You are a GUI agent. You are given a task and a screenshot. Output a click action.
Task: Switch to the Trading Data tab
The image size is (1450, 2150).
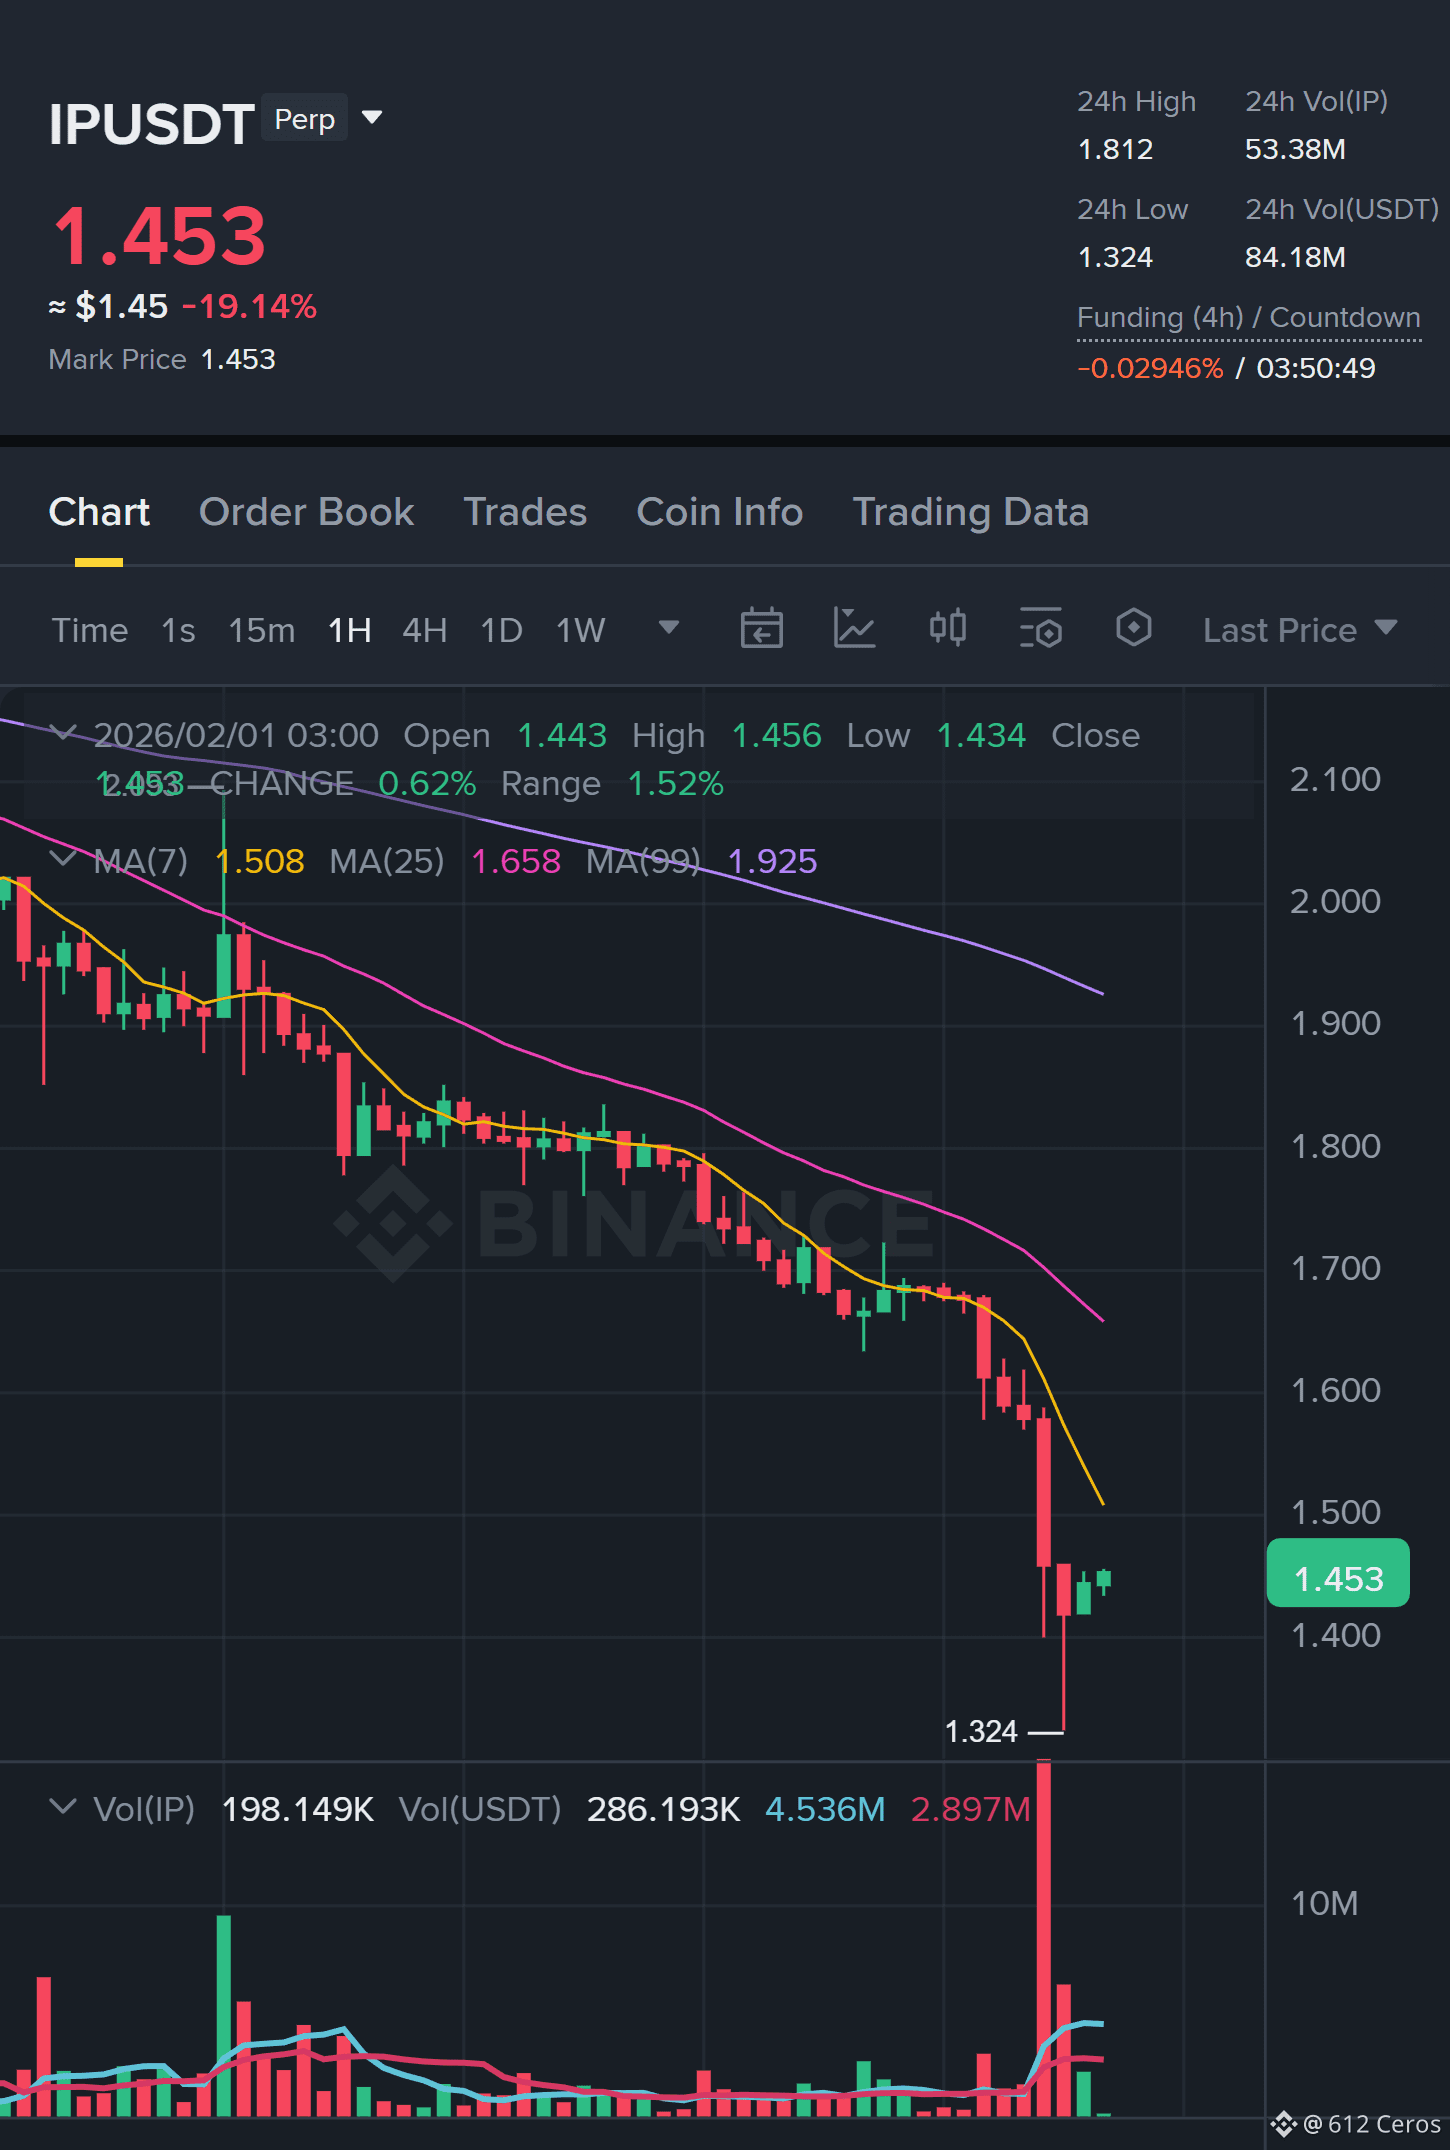970,512
